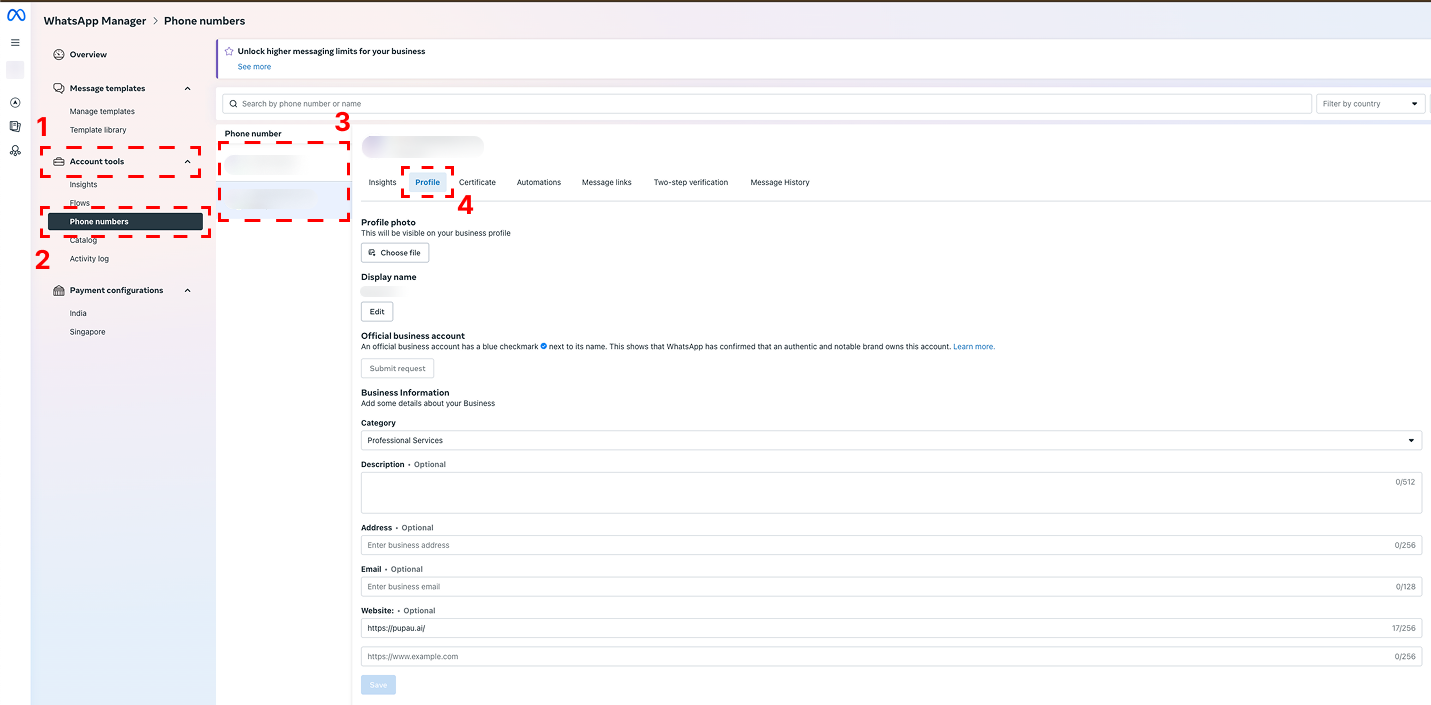Click the Enter business address field

click(891, 546)
